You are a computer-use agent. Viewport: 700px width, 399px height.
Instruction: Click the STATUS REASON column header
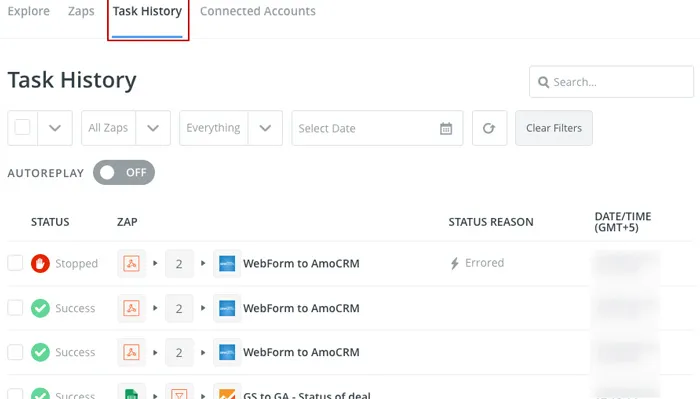491,222
